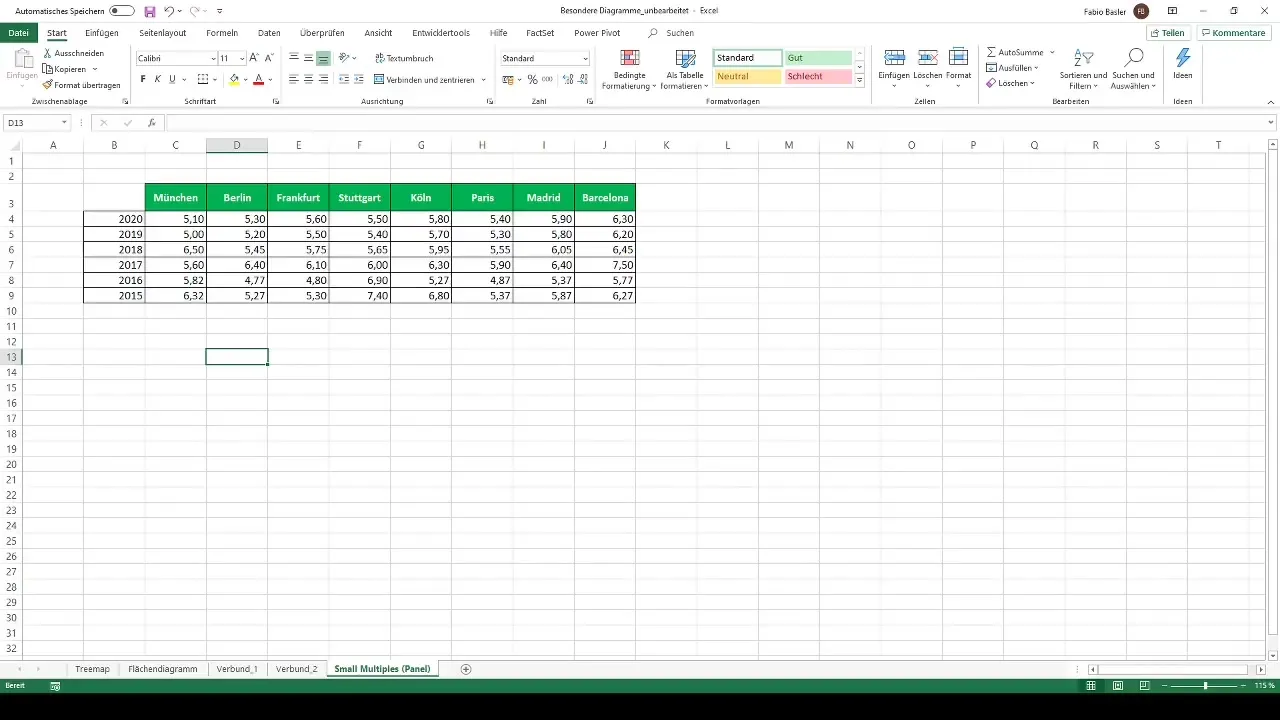Switch to Page Break Preview in the status bar
The height and width of the screenshot is (720, 1280).
[x=1143, y=686]
